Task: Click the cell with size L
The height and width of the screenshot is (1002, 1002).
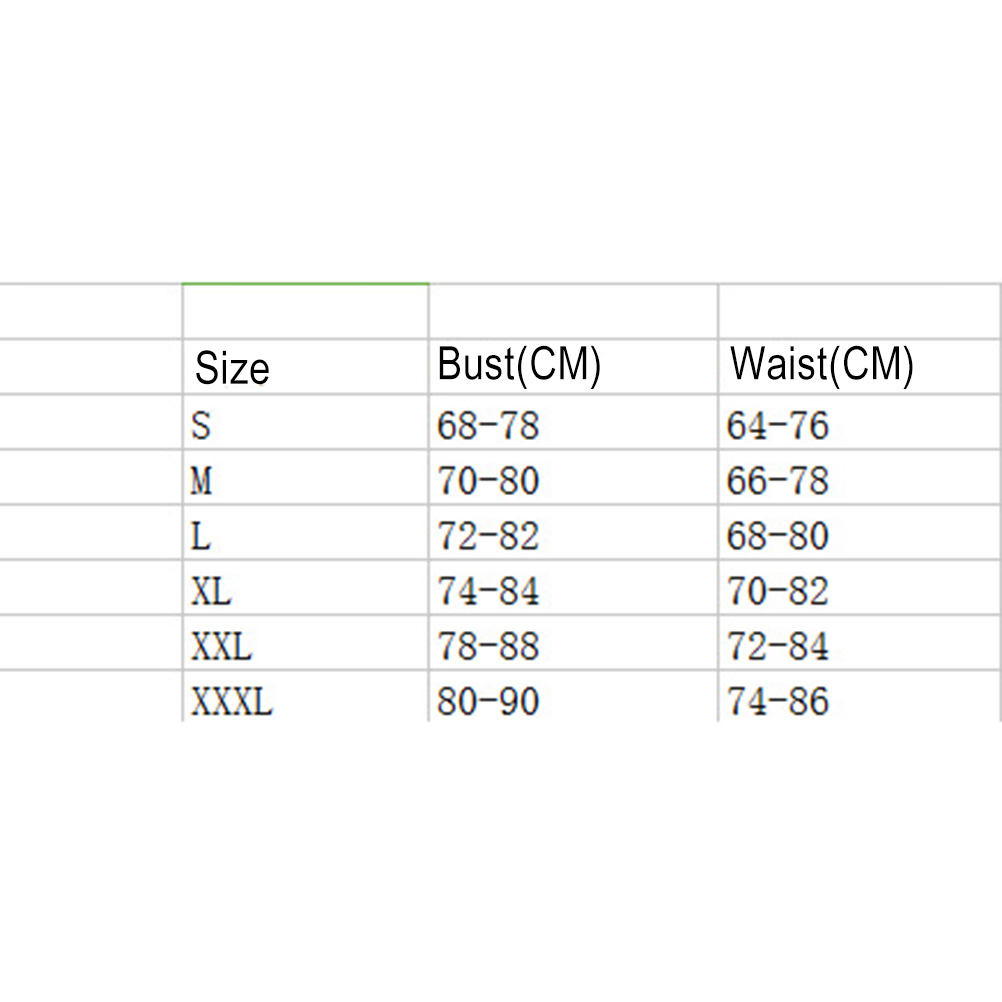Action: tap(202, 537)
